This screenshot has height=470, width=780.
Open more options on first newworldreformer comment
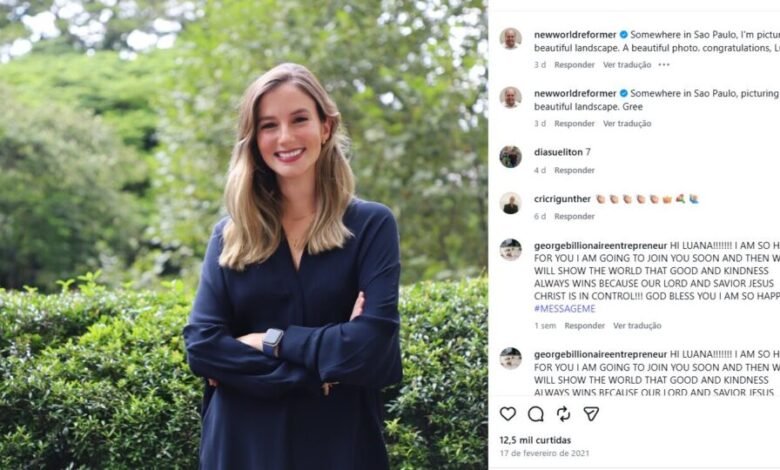click(x=664, y=65)
